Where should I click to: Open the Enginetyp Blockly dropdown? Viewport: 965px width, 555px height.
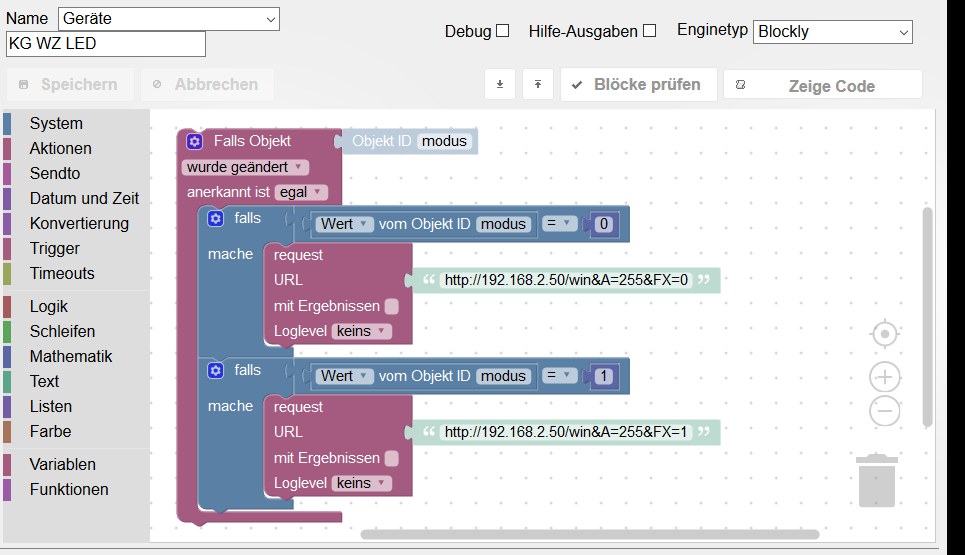833,32
